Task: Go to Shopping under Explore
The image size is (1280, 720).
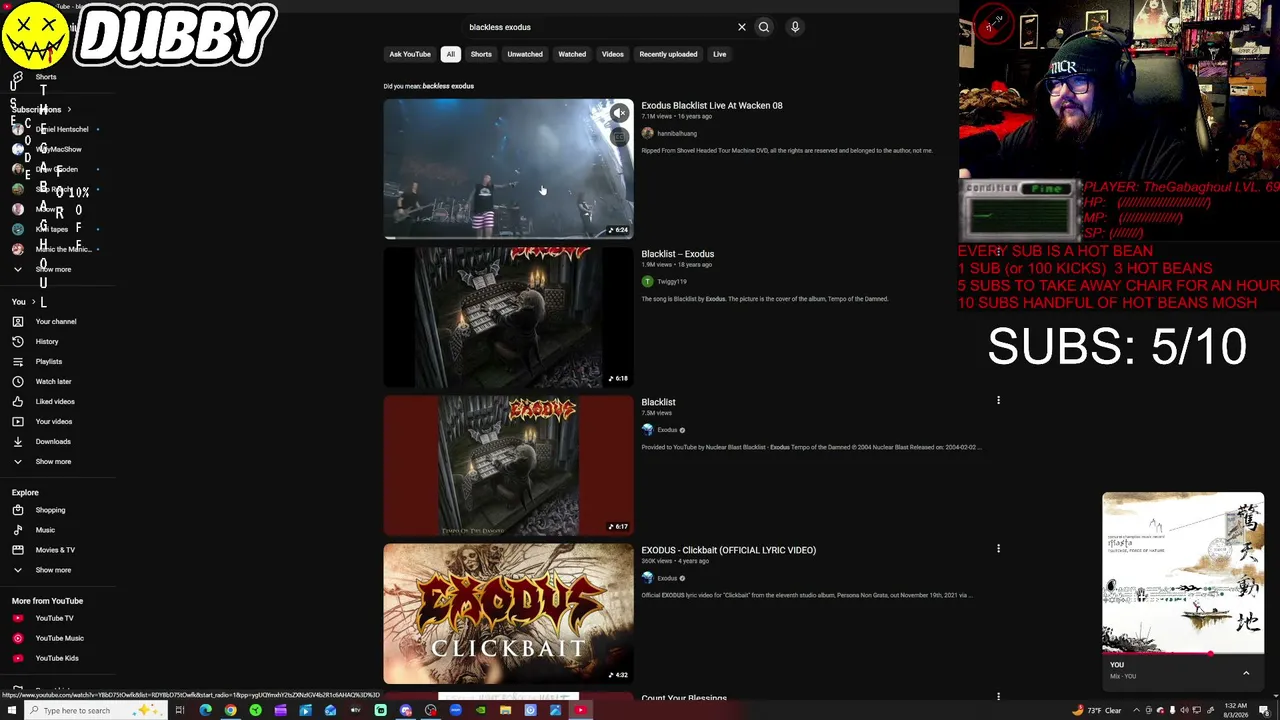Action: (x=50, y=510)
